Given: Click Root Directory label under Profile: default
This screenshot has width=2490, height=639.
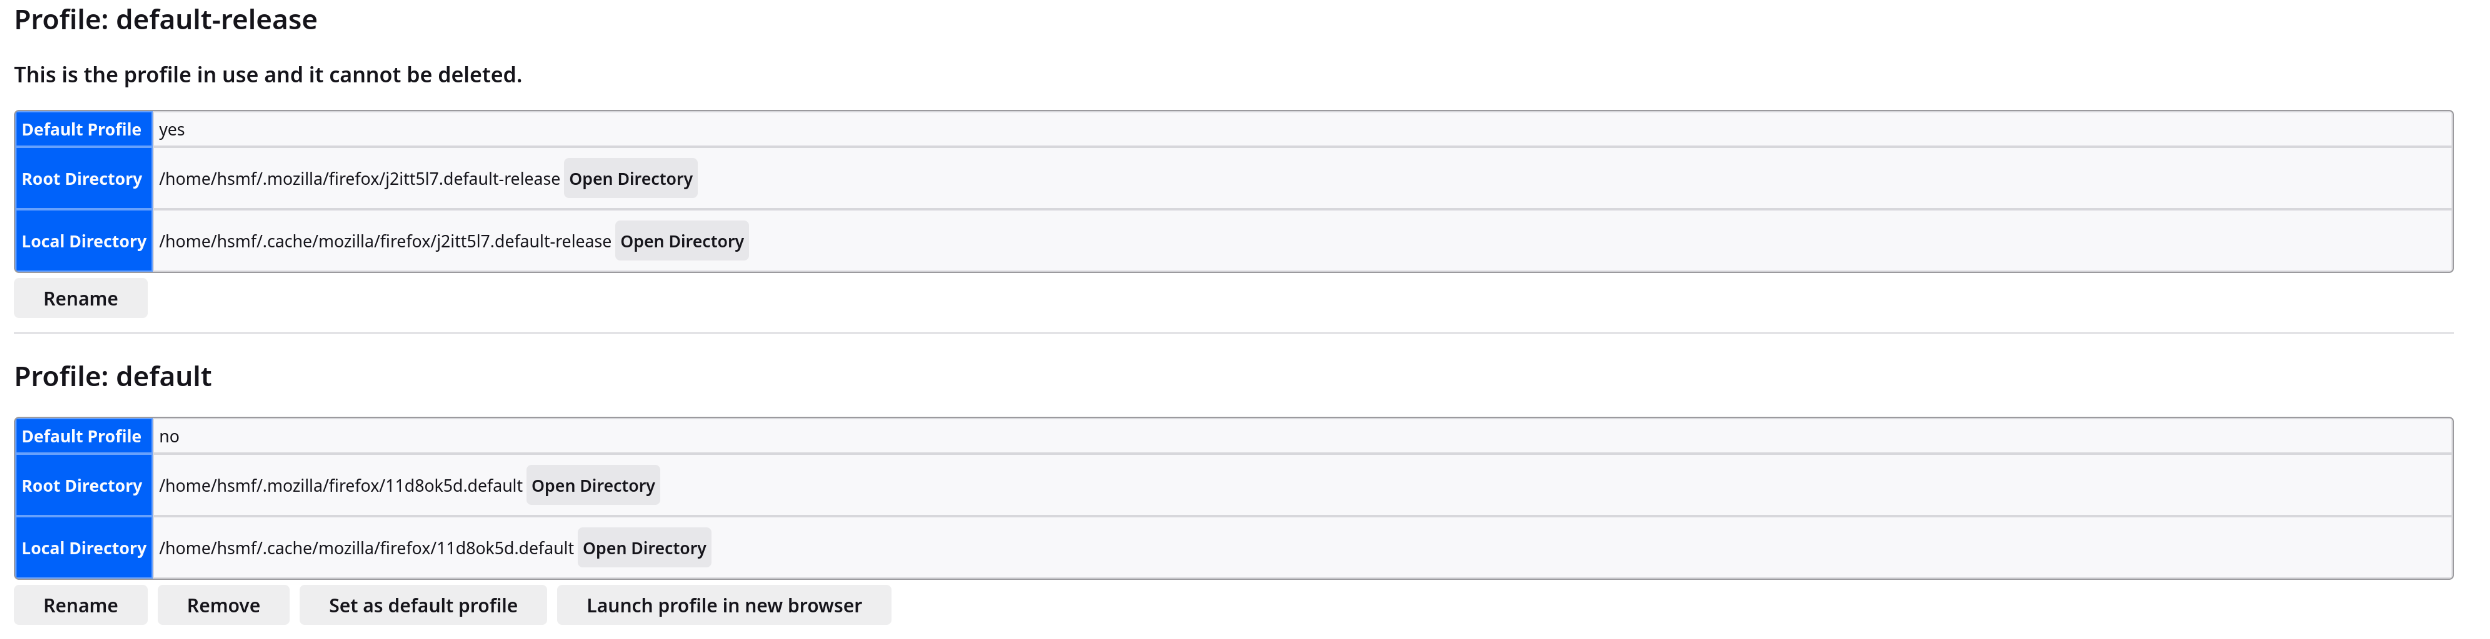Looking at the screenshot, I should [x=82, y=486].
